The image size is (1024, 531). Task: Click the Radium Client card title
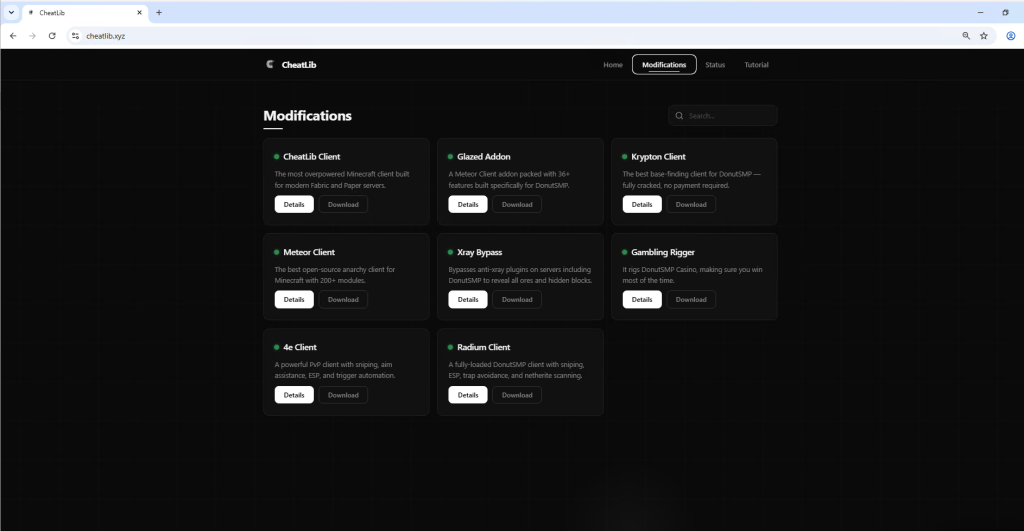point(483,347)
